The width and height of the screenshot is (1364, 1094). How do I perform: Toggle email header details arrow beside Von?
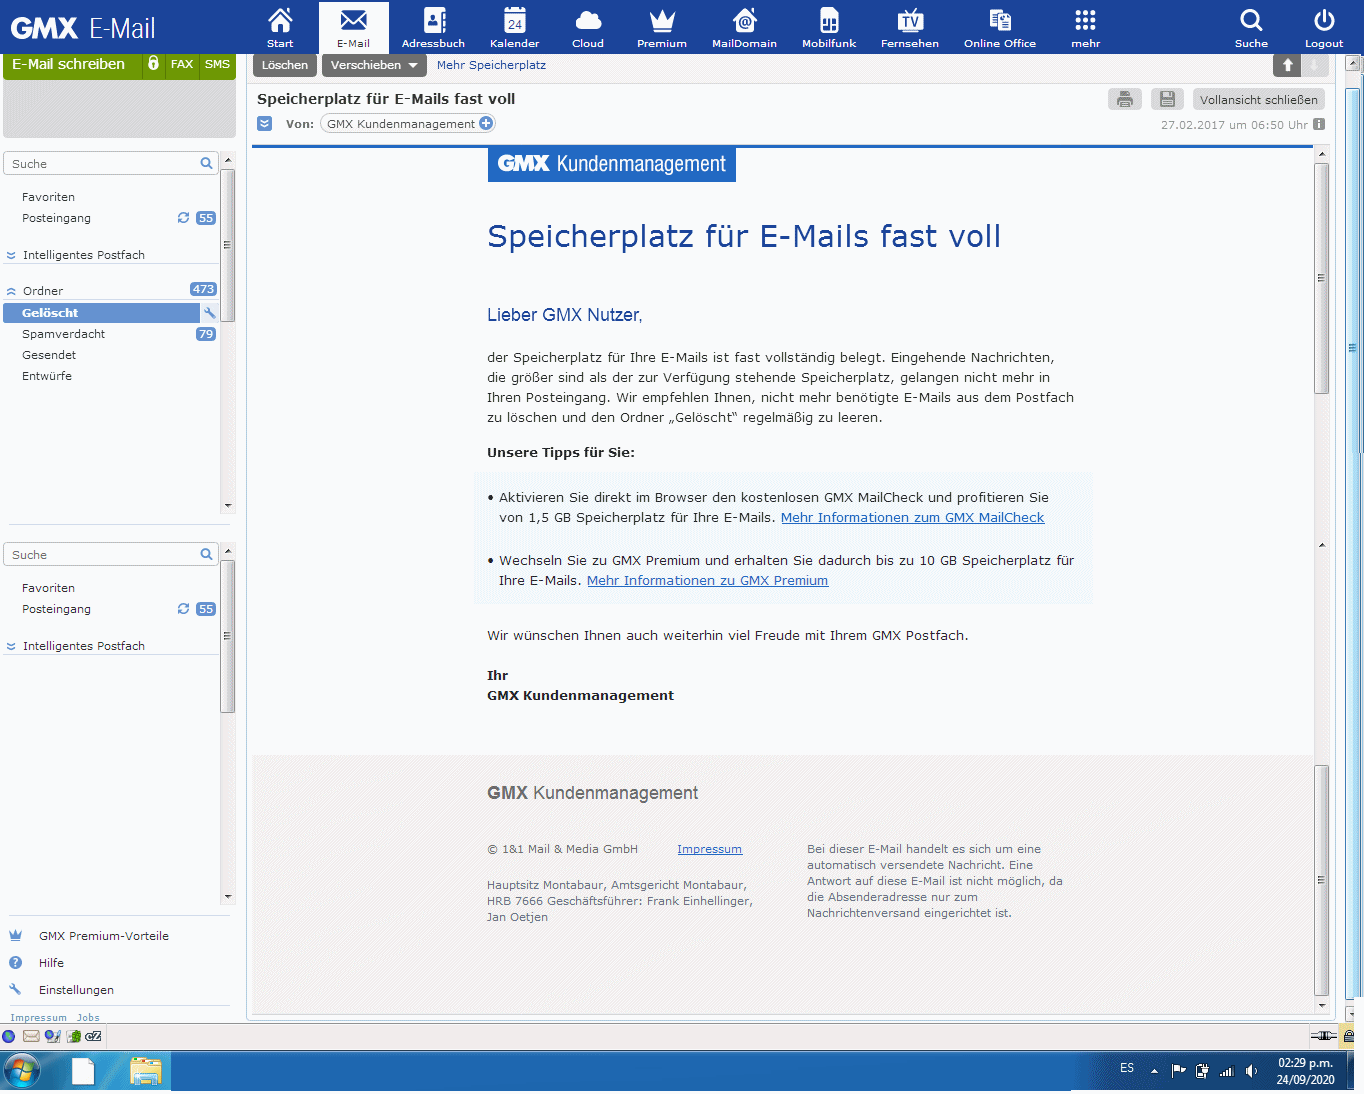(x=264, y=124)
